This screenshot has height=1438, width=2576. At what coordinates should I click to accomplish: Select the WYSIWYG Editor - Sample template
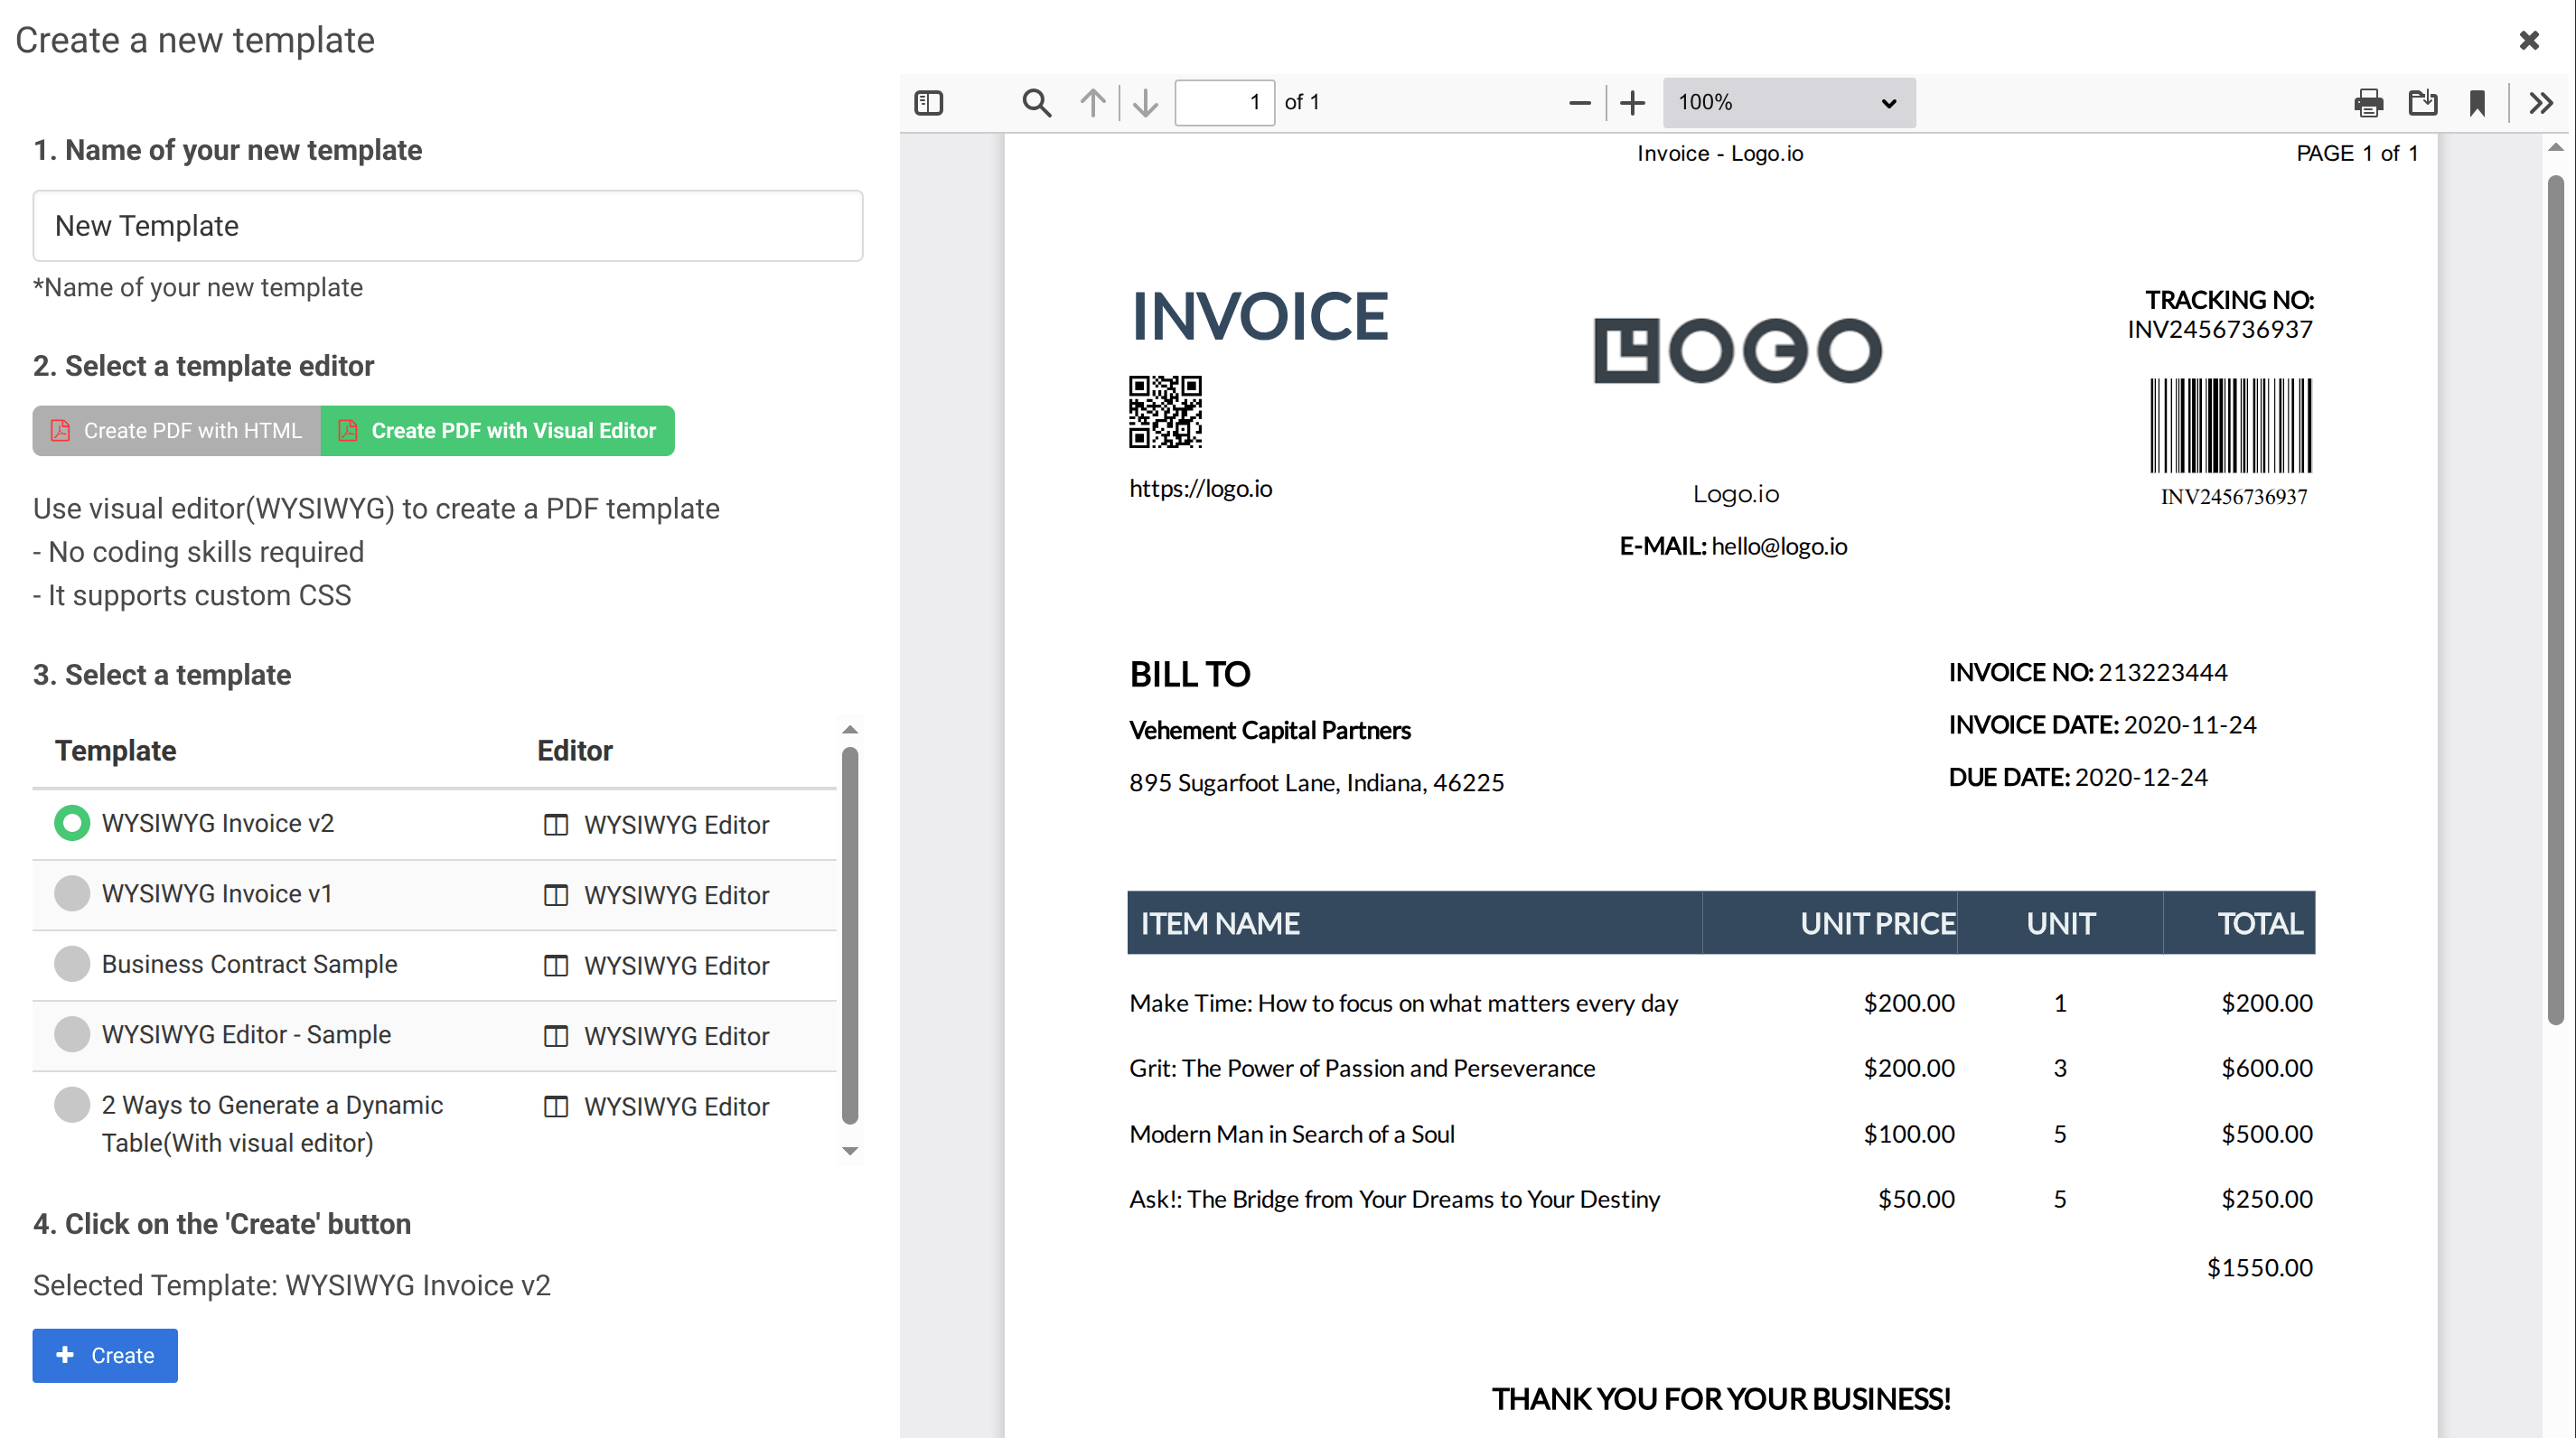pos(71,1034)
